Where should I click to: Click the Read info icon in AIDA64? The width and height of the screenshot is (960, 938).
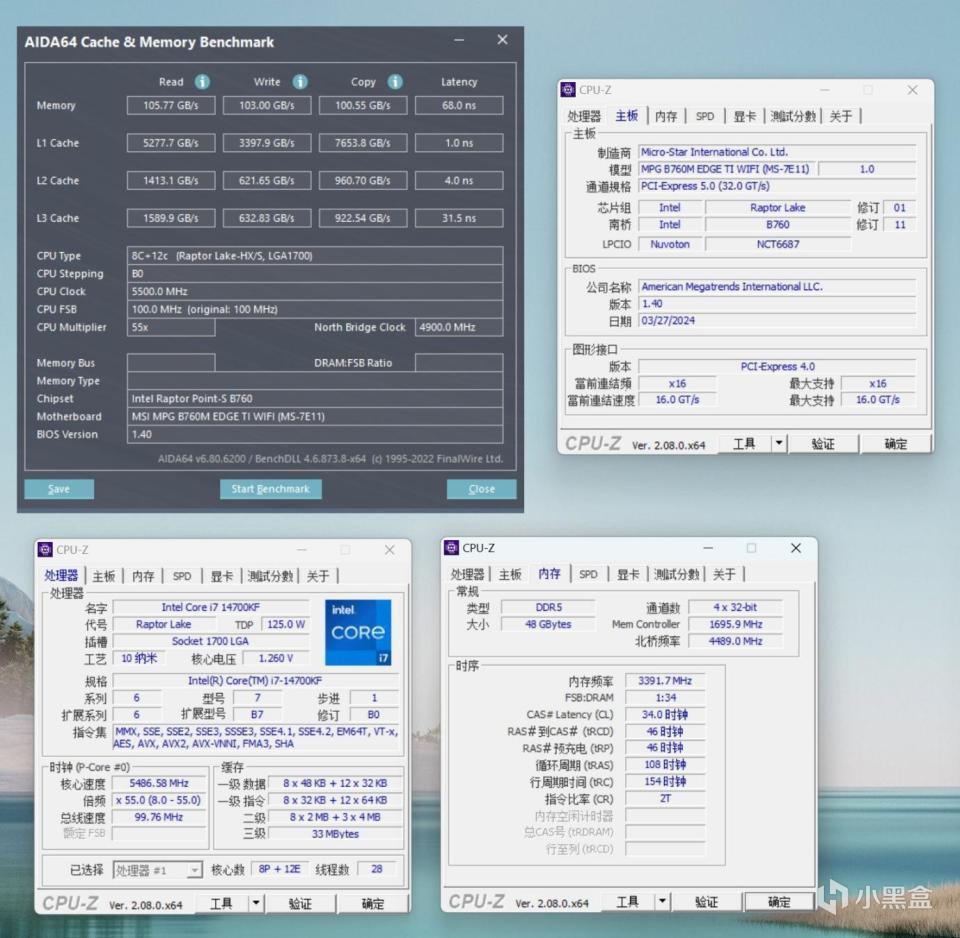pos(202,82)
